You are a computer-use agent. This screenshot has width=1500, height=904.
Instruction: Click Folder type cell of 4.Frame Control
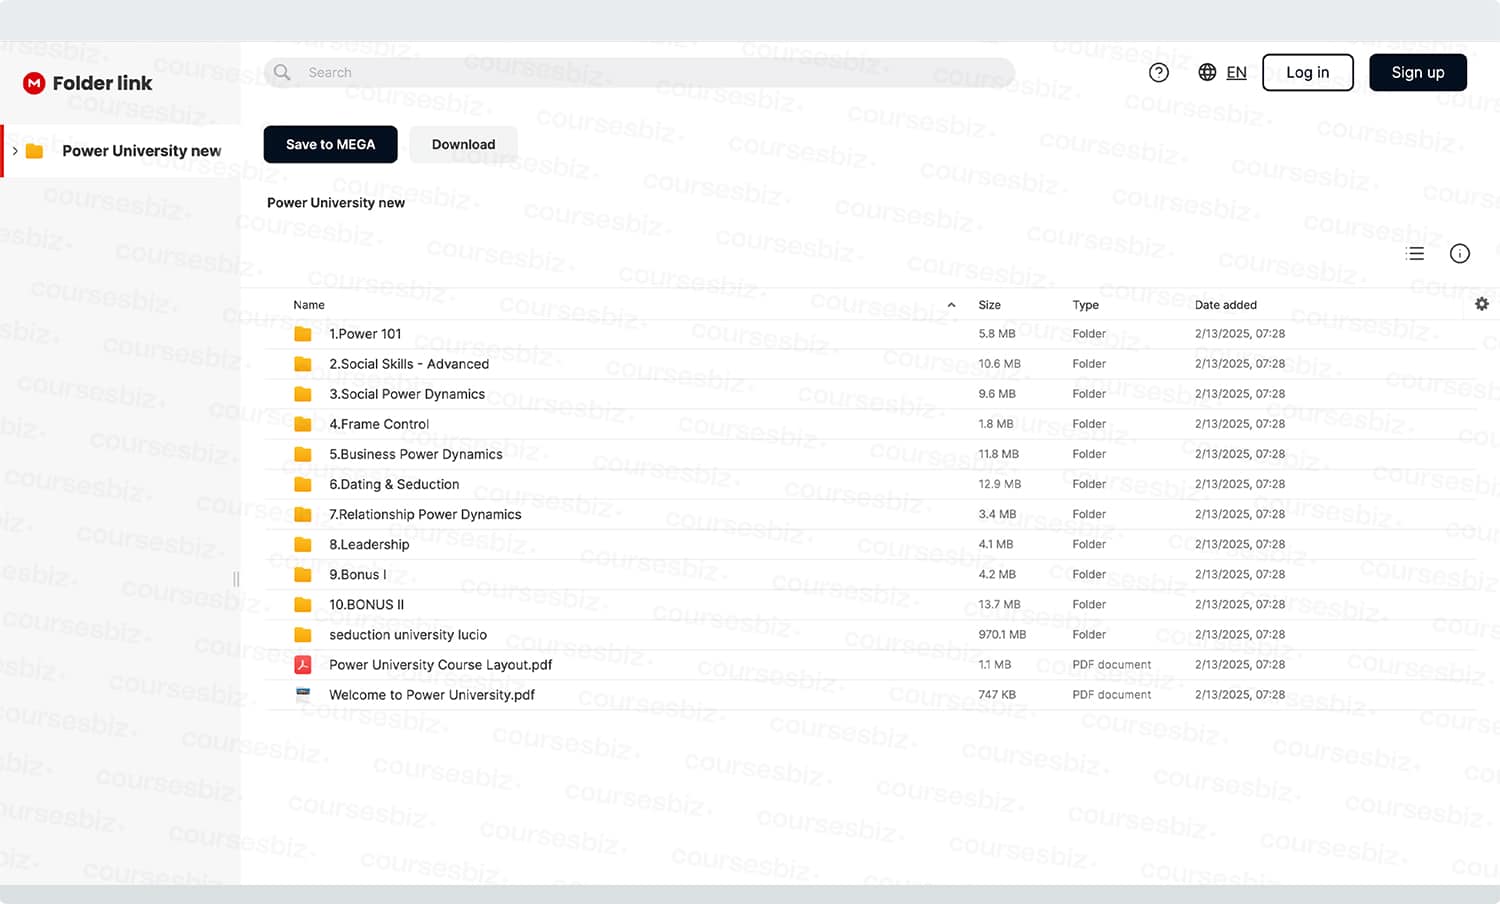coord(1089,424)
